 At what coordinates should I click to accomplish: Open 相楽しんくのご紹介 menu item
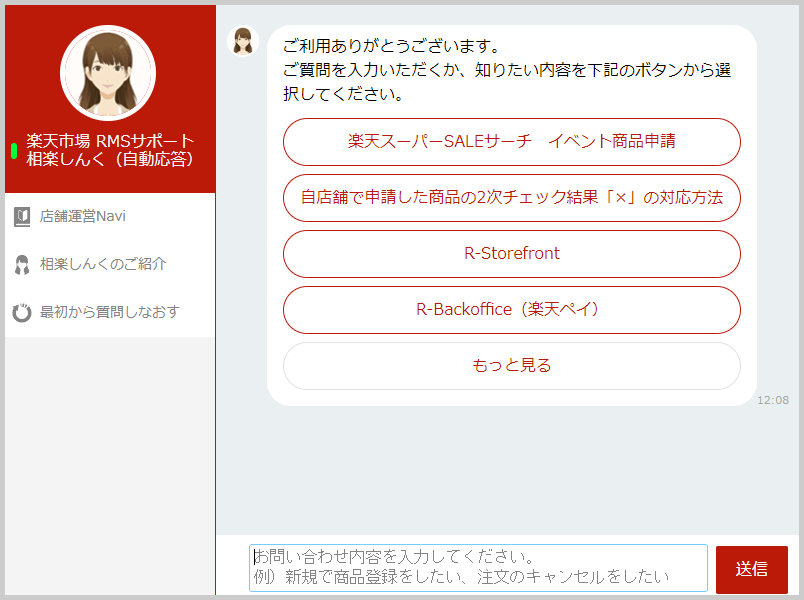[x=110, y=265]
